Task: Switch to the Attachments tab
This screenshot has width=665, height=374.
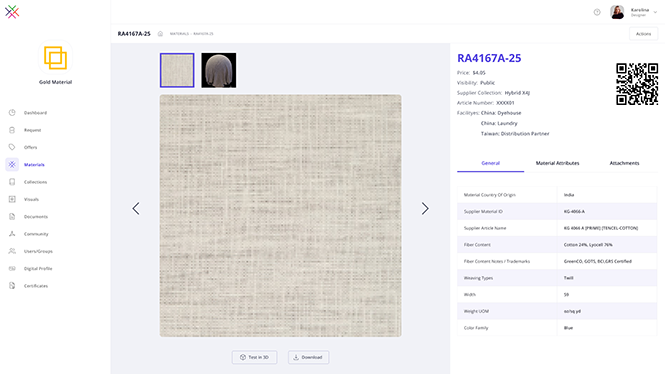Action: tap(624, 163)
